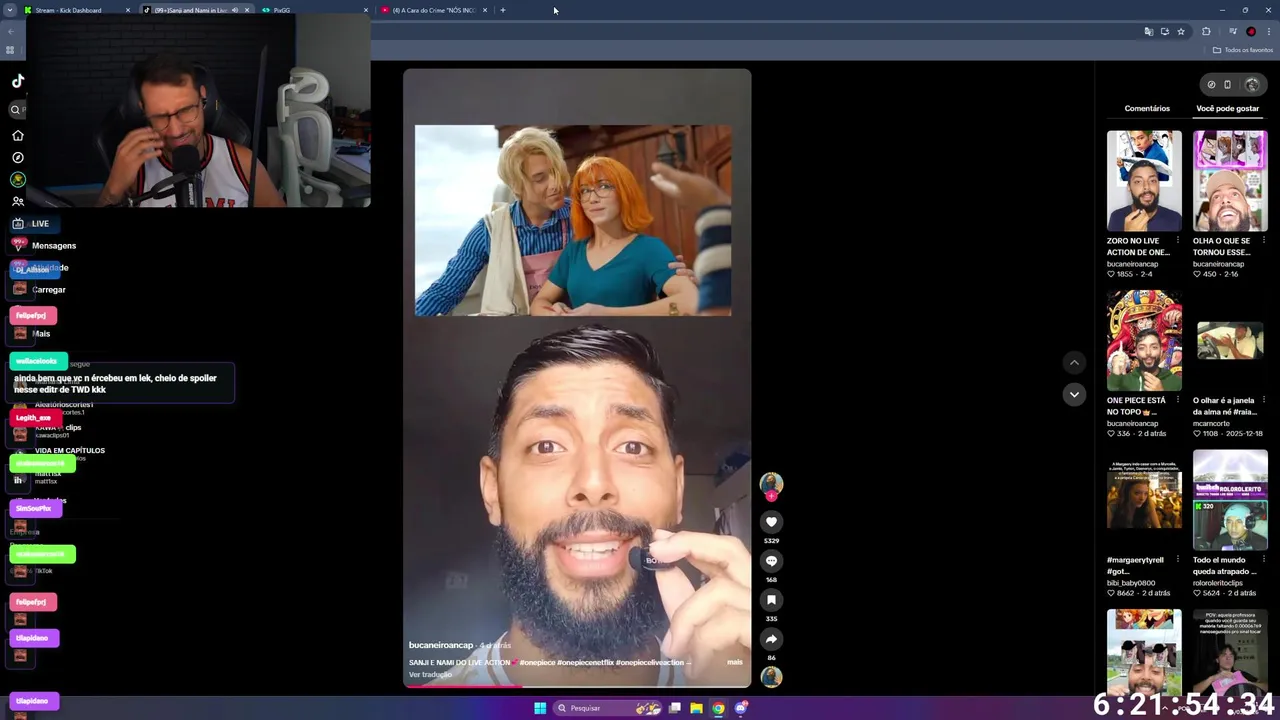Share the video with the arrow icon
The height and width of the screenshot is (720, 1280).
(x=771, y=639)
